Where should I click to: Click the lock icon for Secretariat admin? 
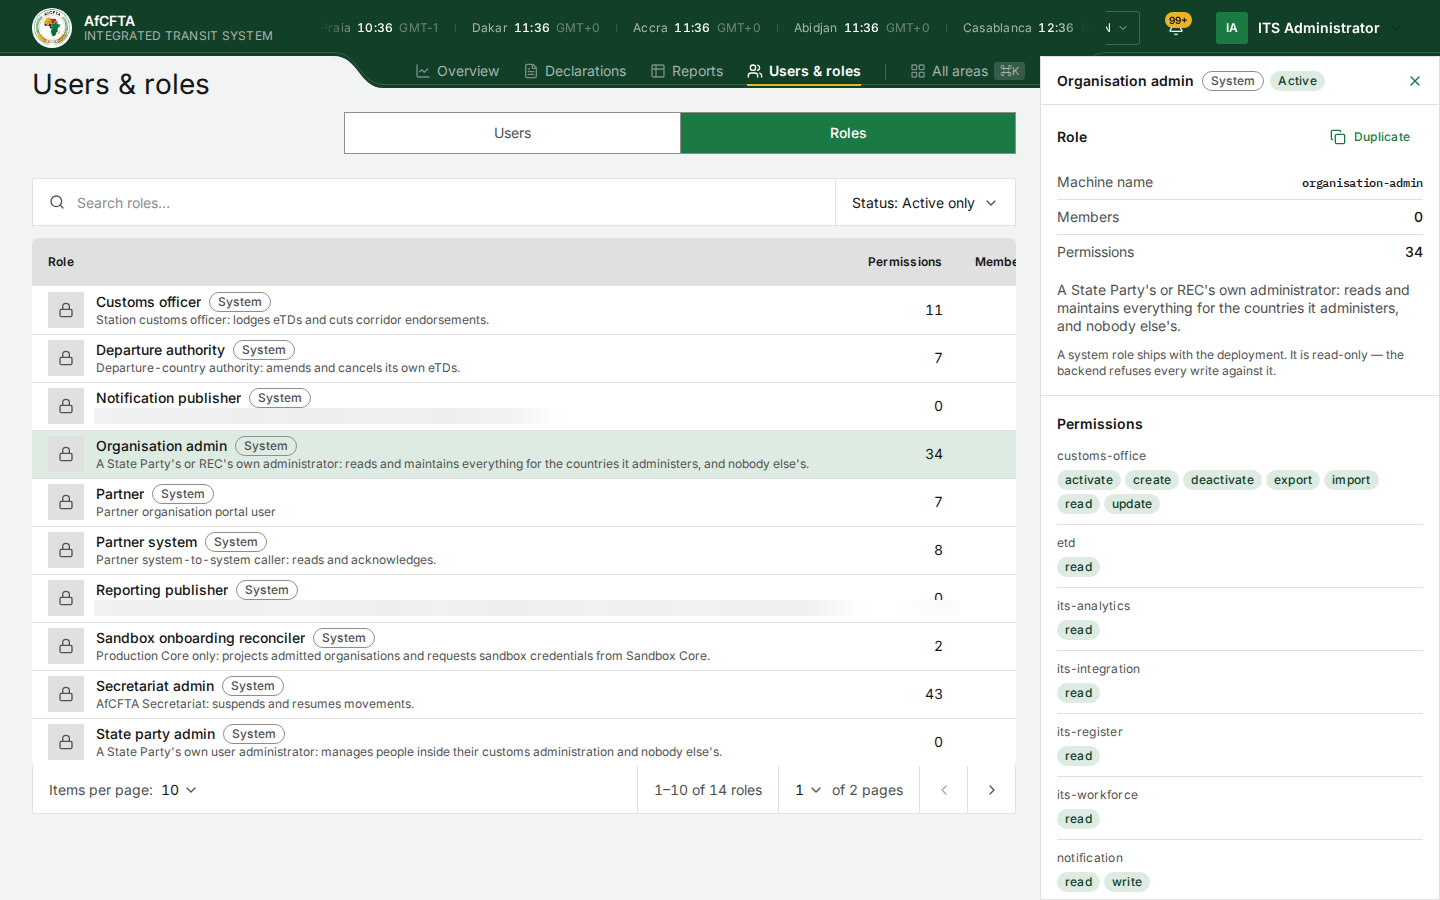coord(66,694)
